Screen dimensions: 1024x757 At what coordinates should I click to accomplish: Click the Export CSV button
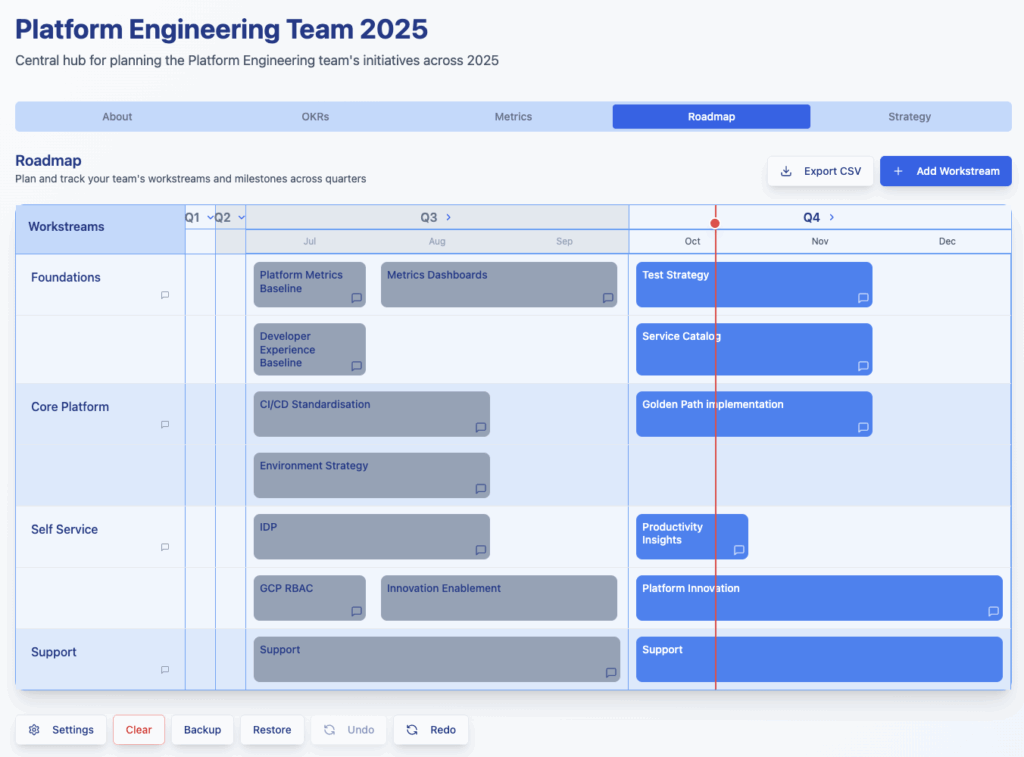821,171
